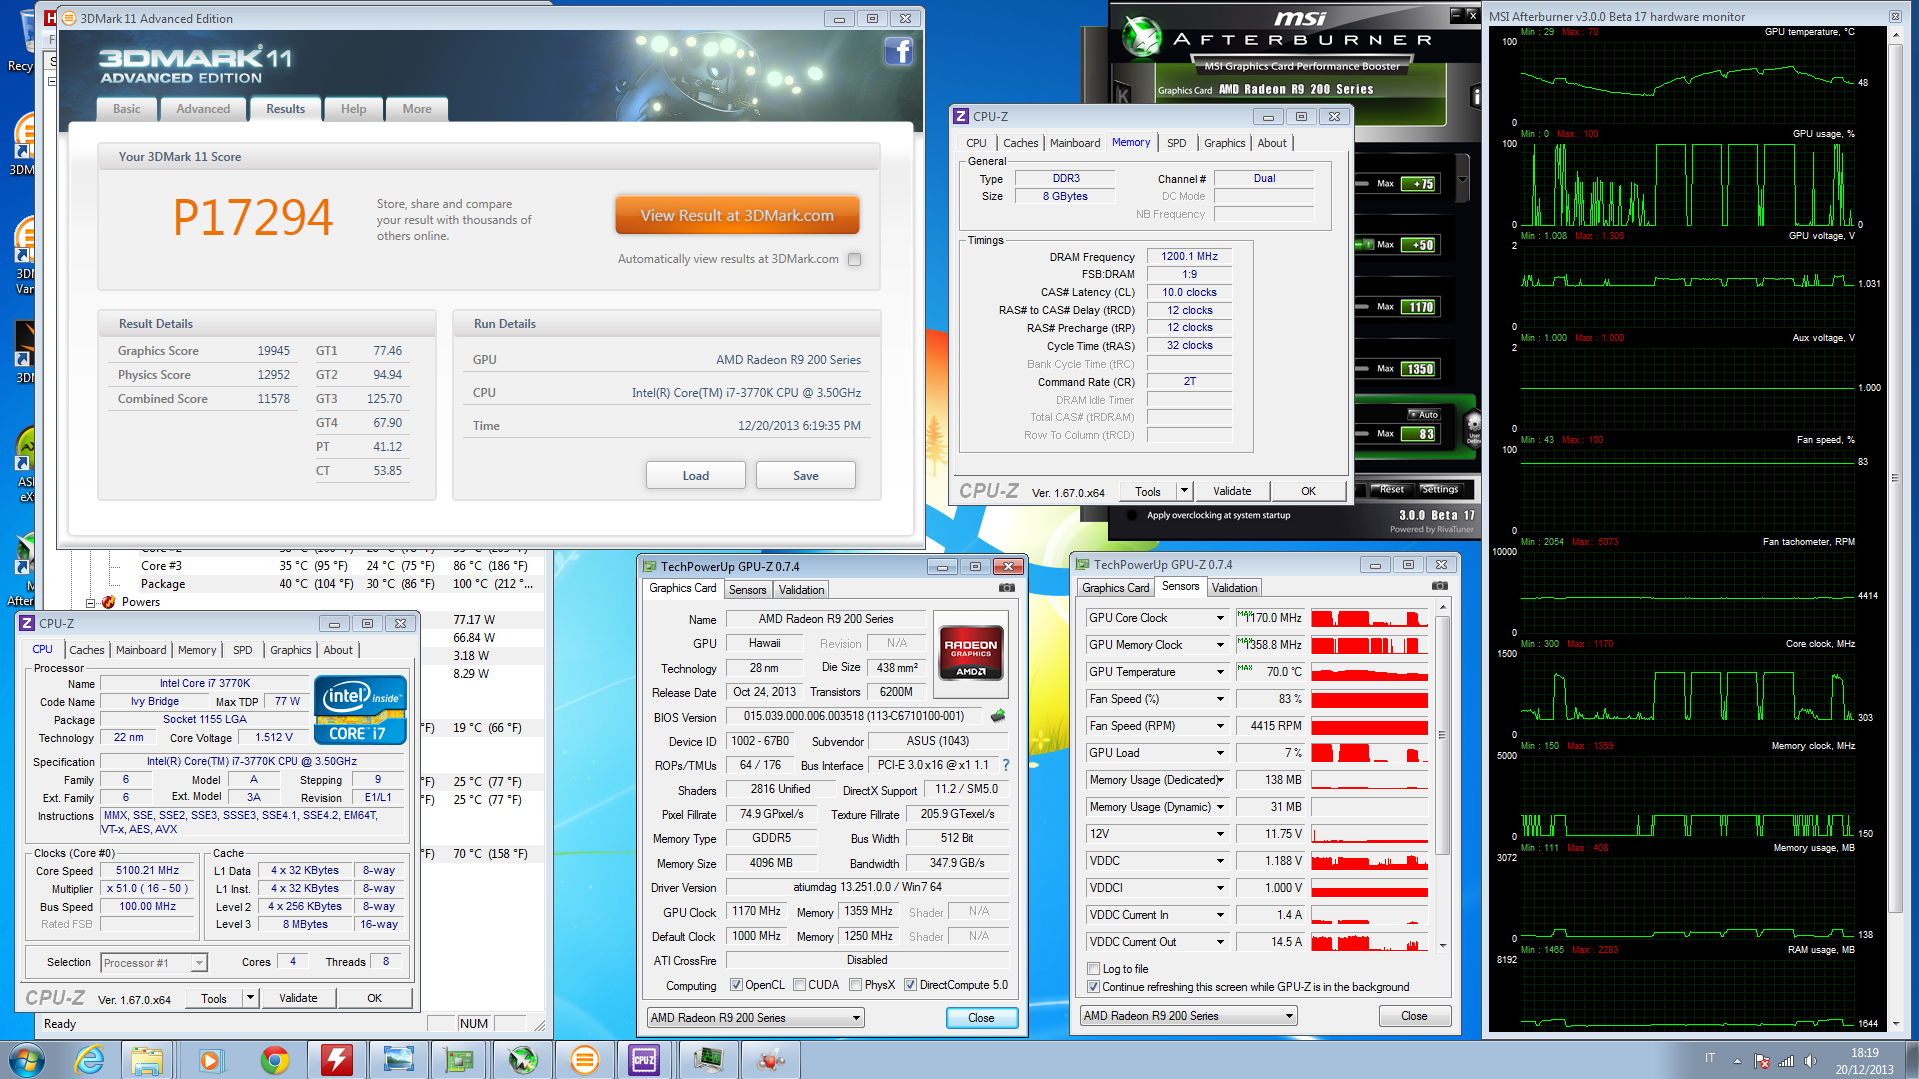Viewport: 1919px width, 1079px height.
Task: Open the Processor #1 selection dropdown
Action: pyautogui.click(x=199, y=963)
